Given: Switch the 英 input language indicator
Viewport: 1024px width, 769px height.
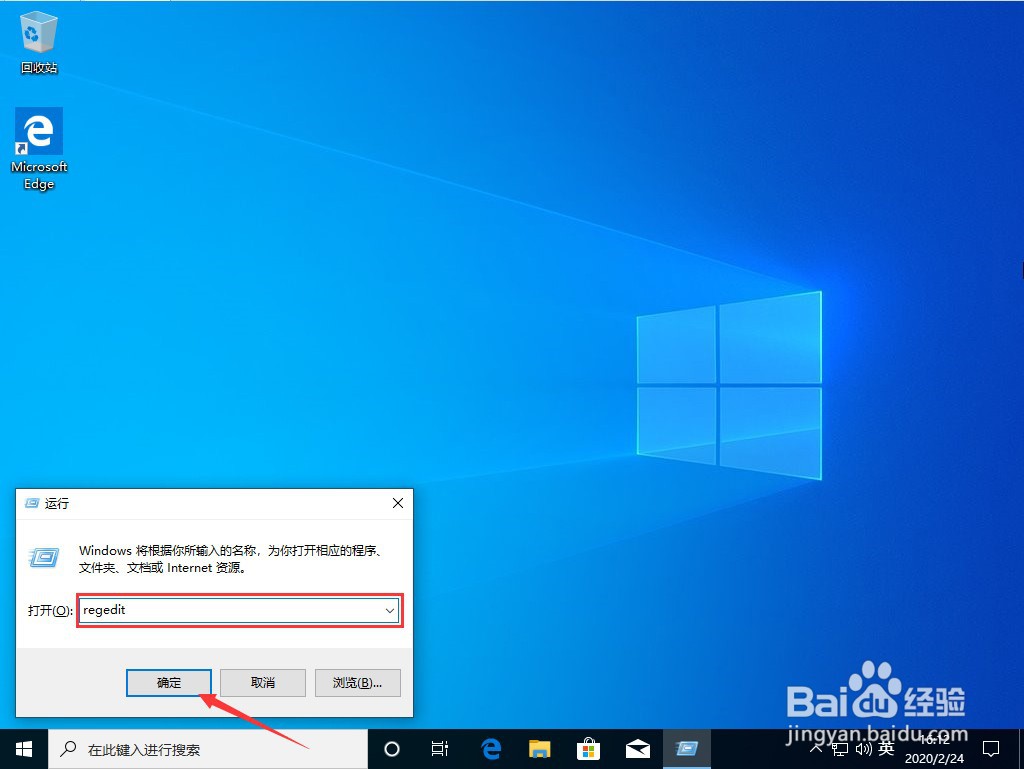Looking at the screenshot, I should point(886,748).
